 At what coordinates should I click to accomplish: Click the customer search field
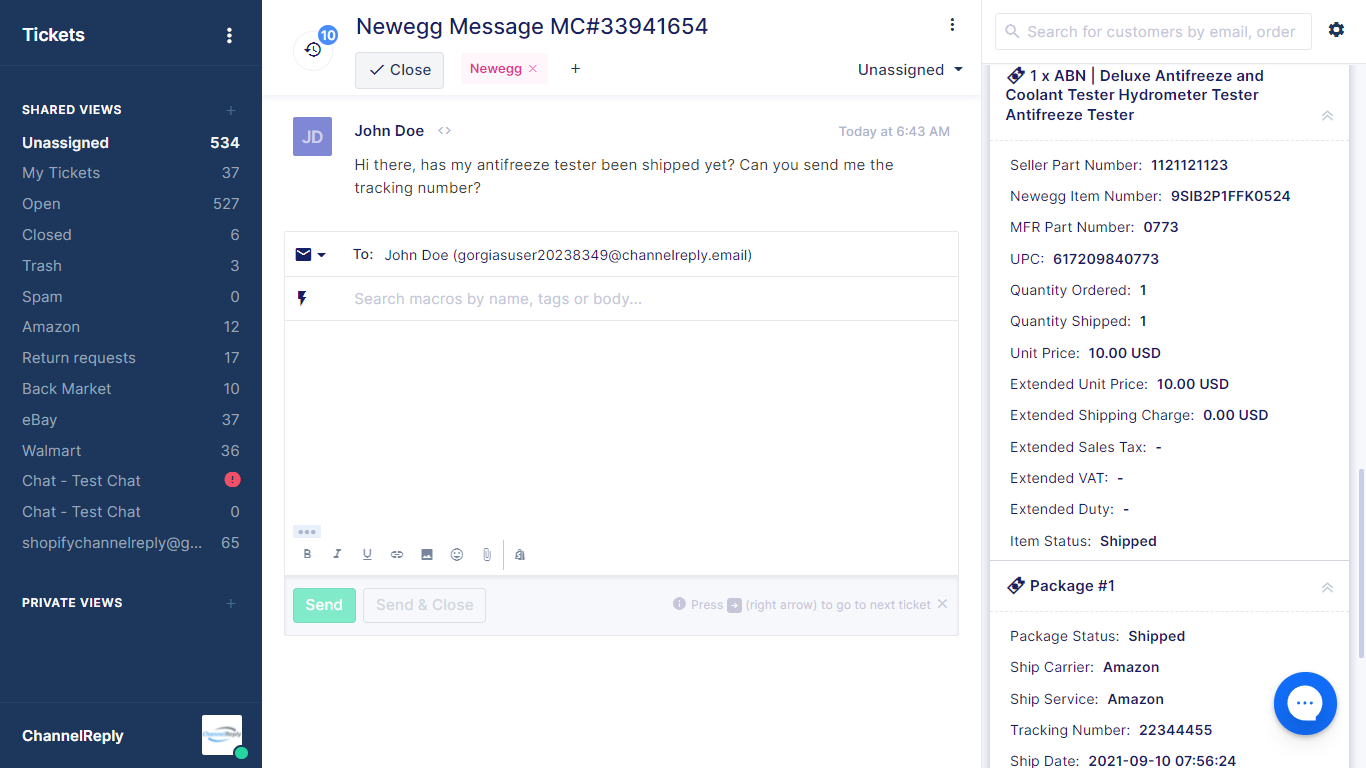pos(1153,32)
